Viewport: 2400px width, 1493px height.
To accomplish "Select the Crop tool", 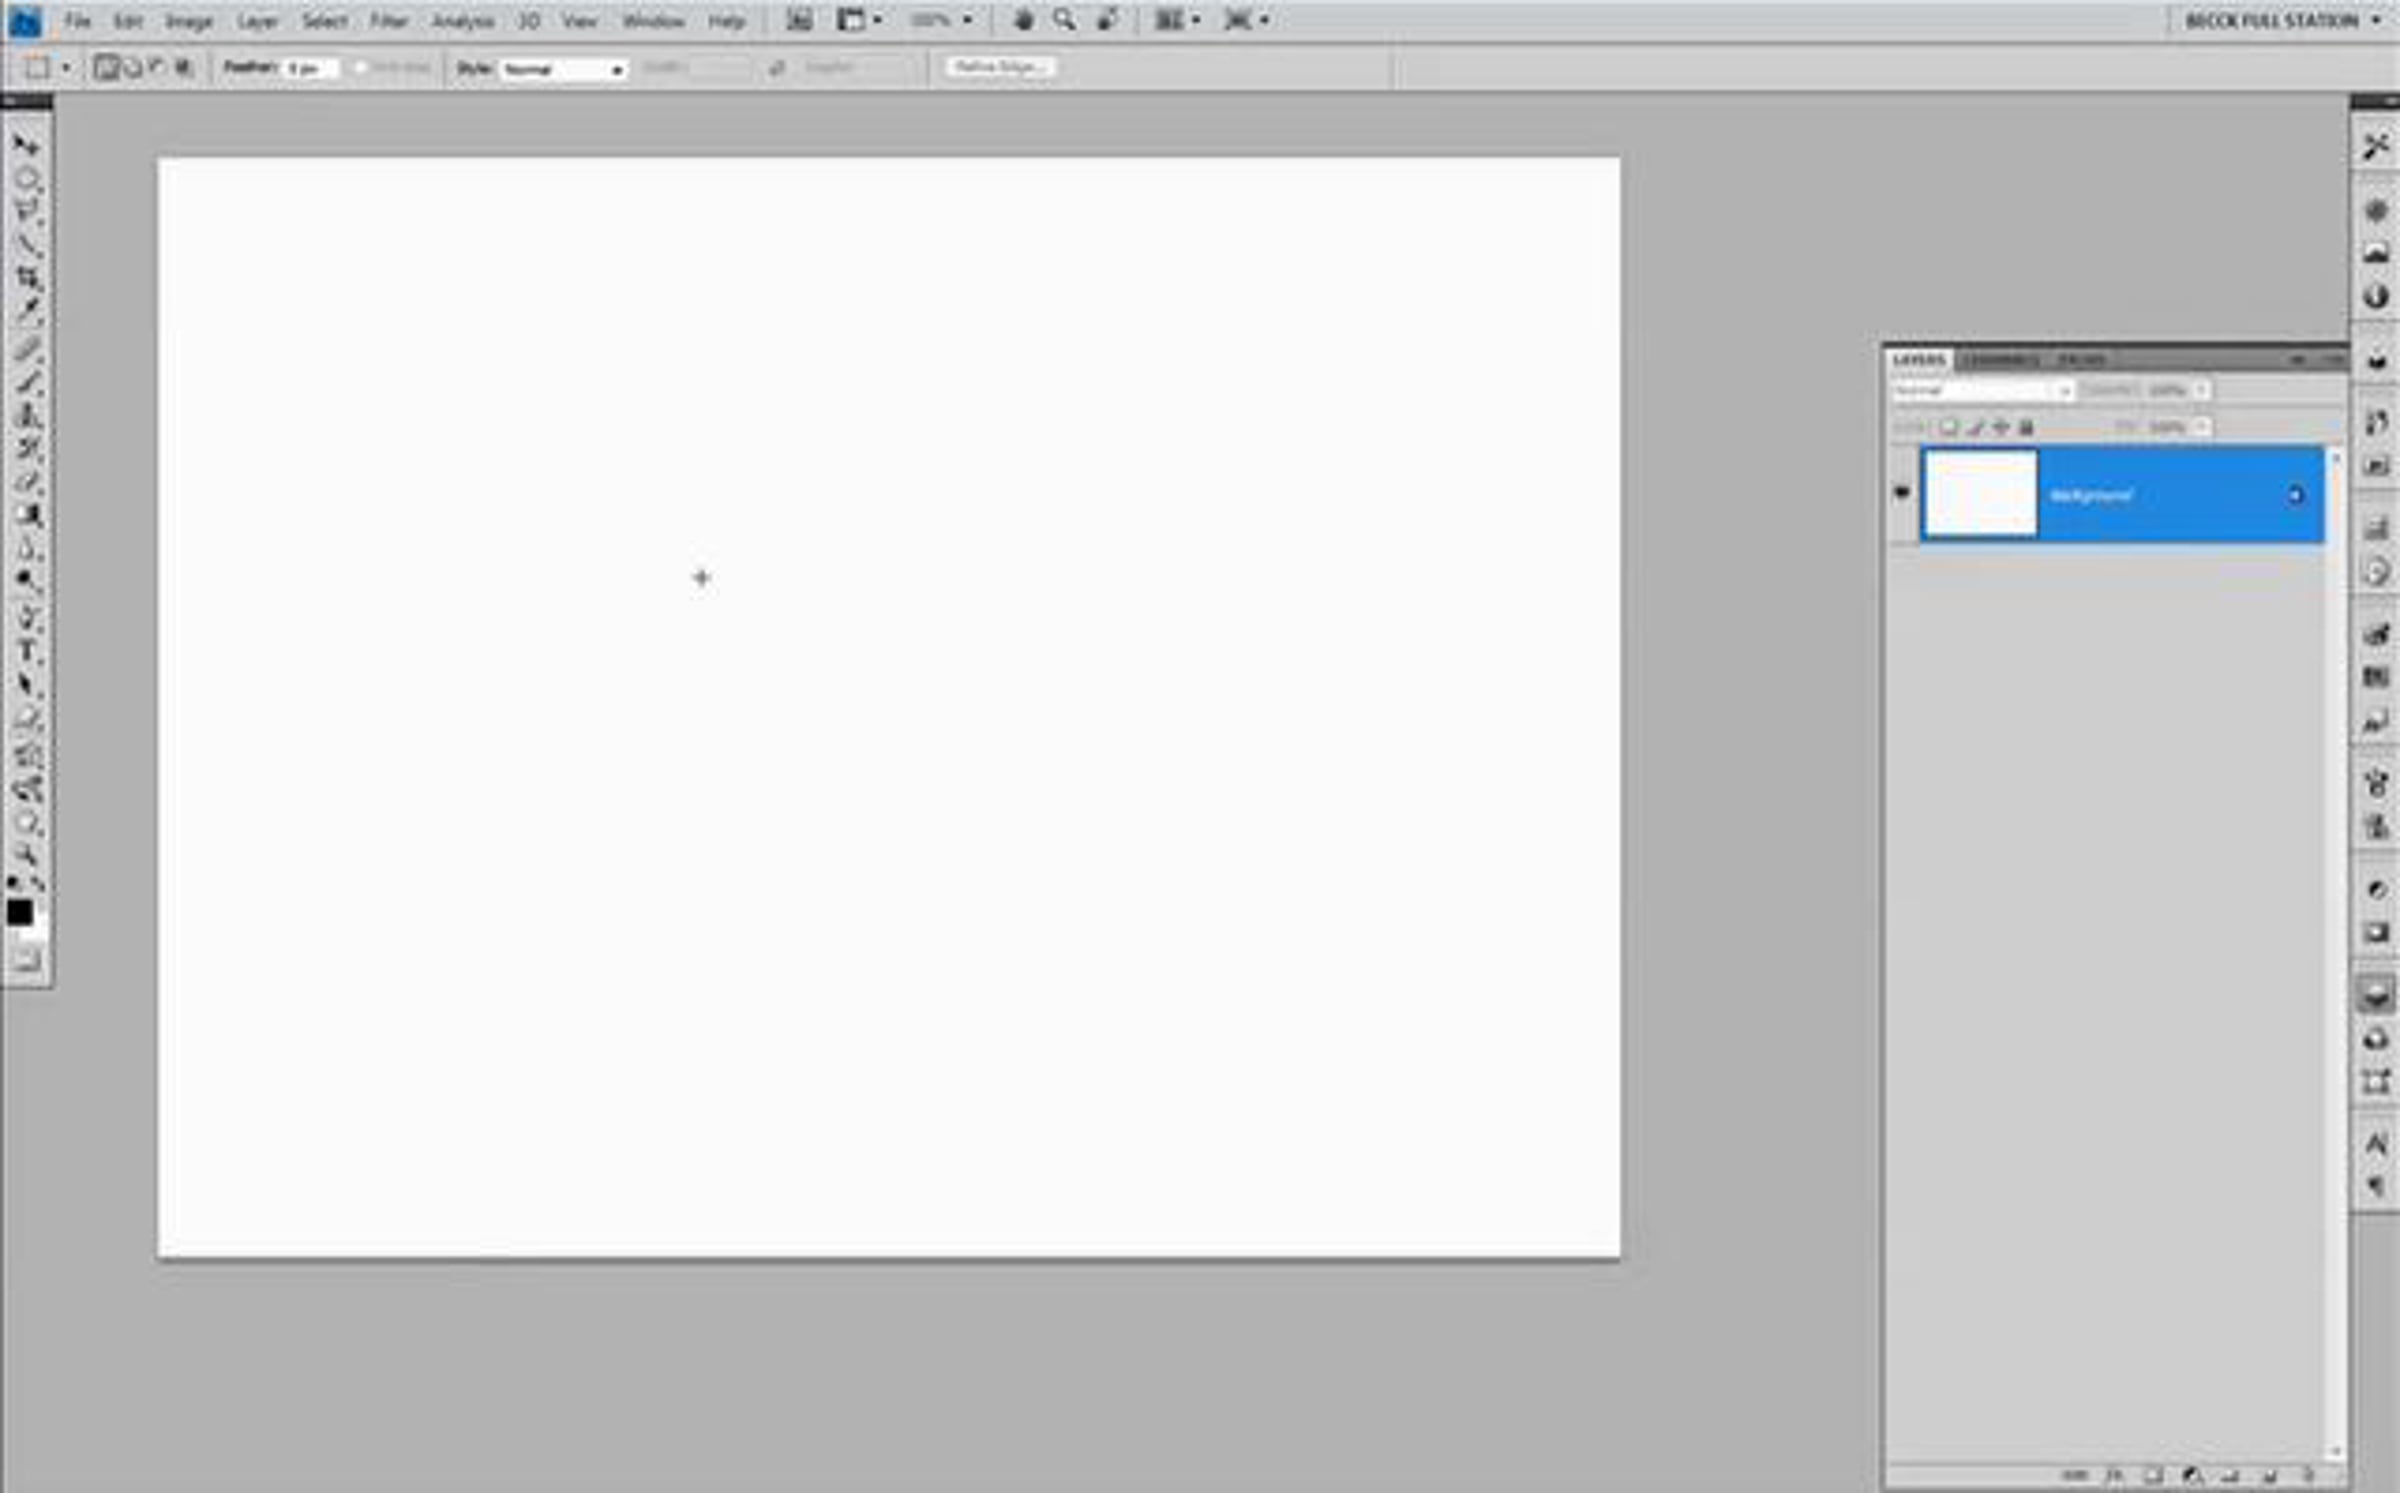I will tap(28, 278).
